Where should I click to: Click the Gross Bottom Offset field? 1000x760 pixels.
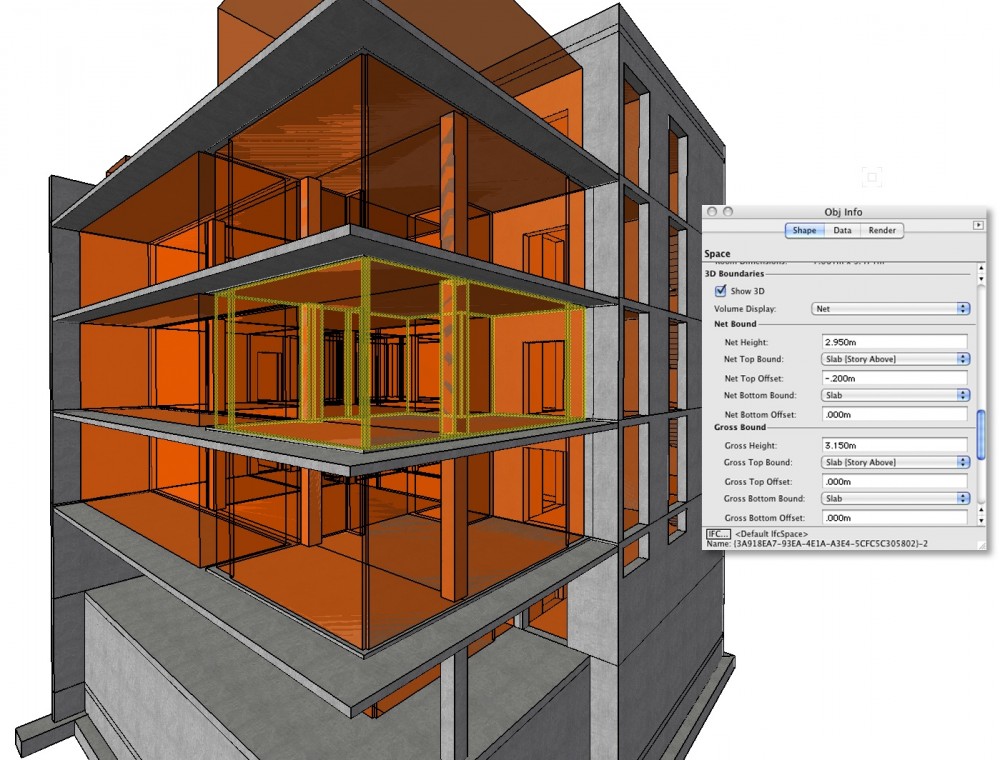(895, 518)
